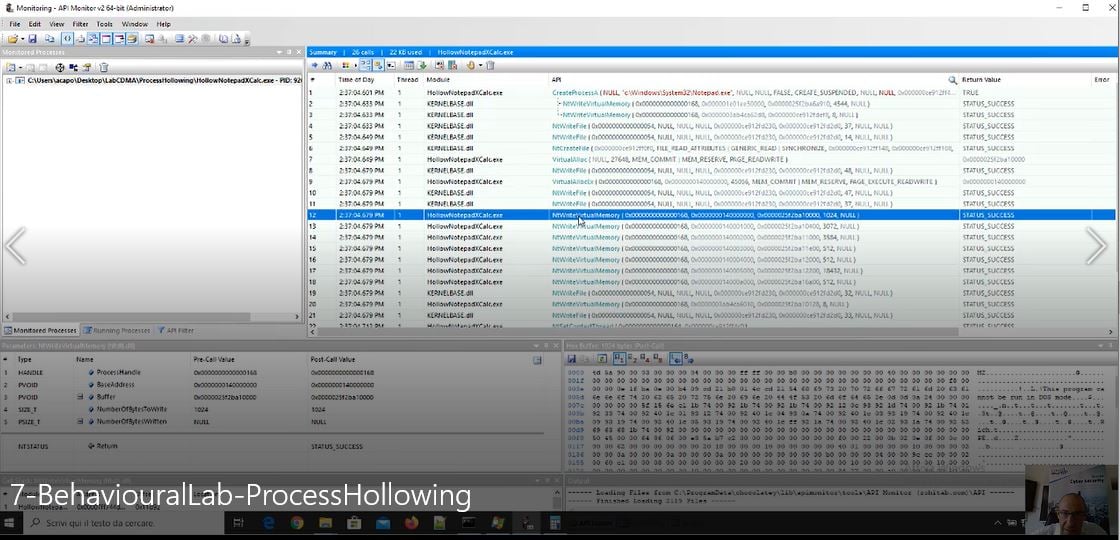
Task: Click the wrench options icon in main toolbar
Action: pyautogui.click(x=192, y=39)
